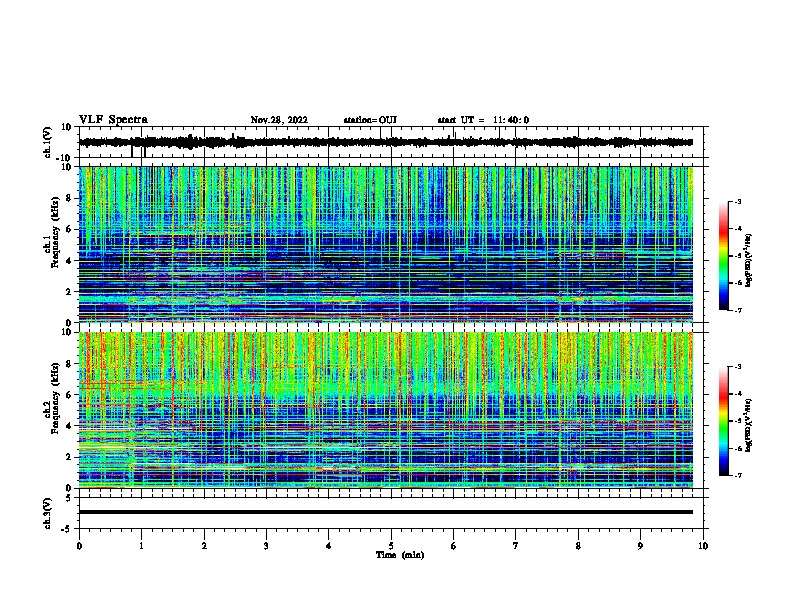This screenshot has height=612, width=792.
Task: Click the "-3" label on ch.2 colorbar
Action: pos(737,367)
